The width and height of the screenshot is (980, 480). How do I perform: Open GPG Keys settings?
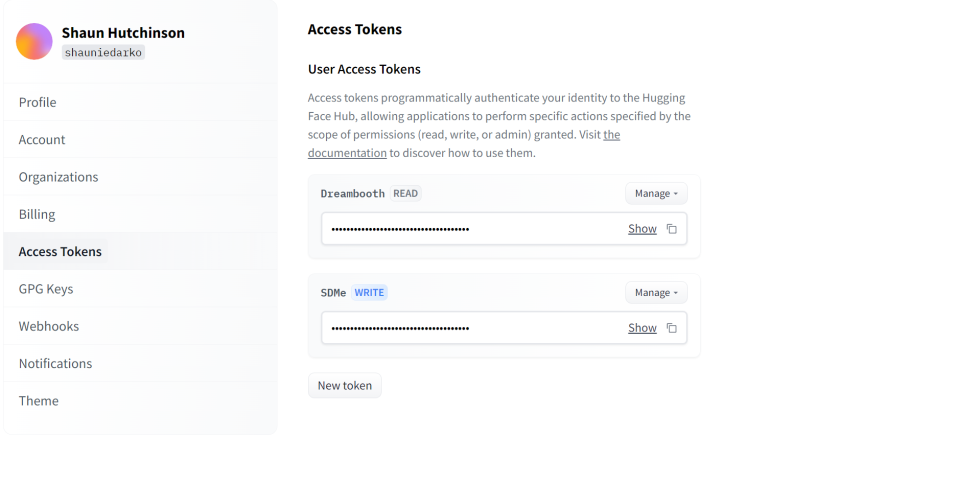[46, 289]
